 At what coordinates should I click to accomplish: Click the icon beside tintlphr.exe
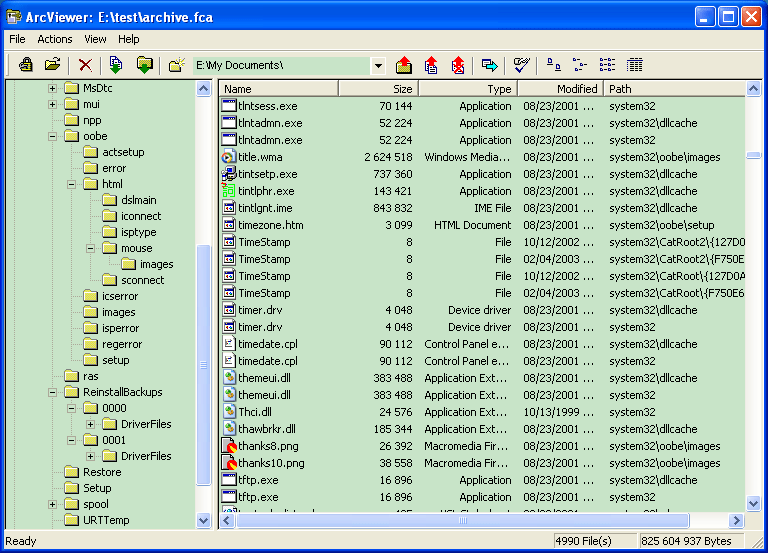coord(228,191)
